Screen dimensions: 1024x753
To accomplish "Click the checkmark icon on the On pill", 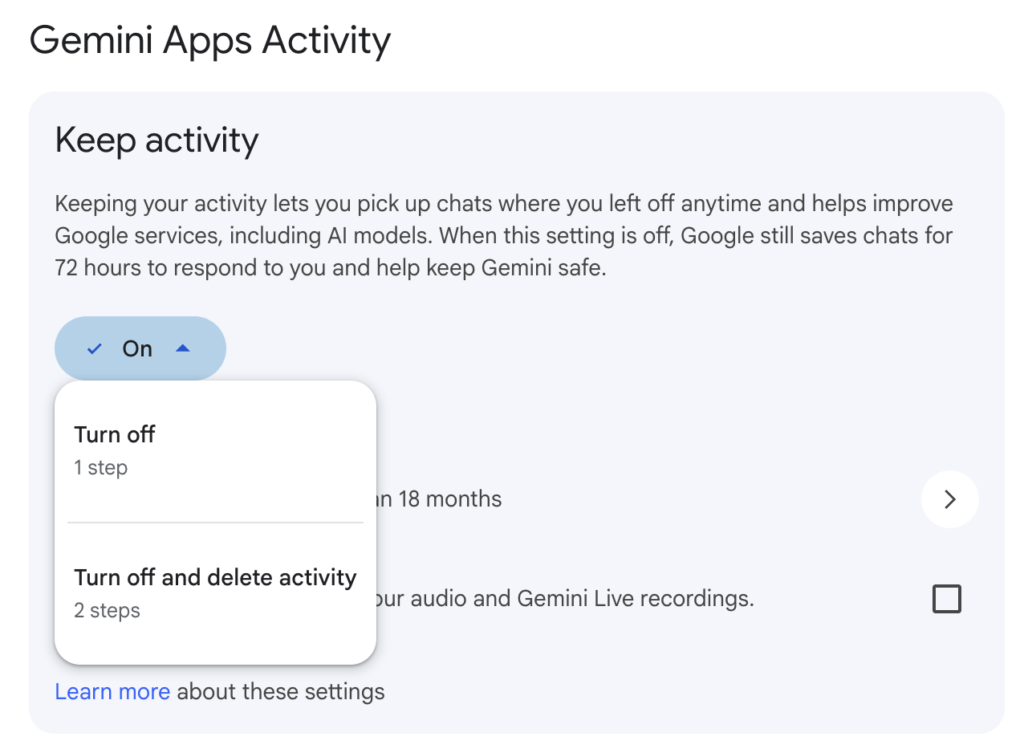I will [x=93, y=348].
